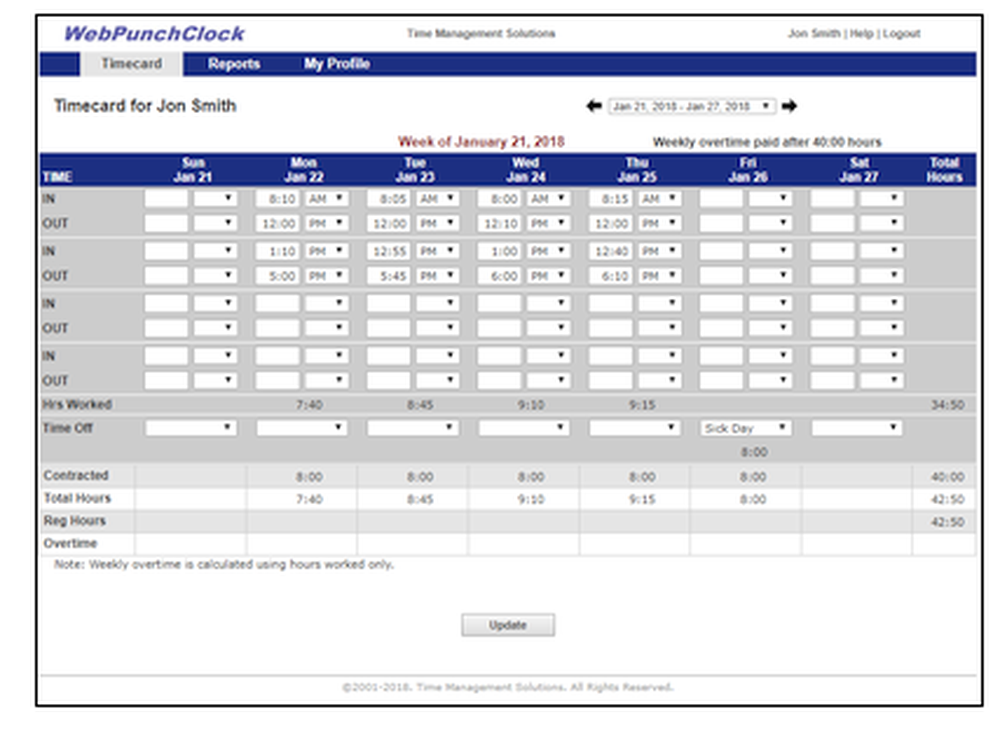The width and height of the screenshot is (1000, 742).
Task: Open Friday Time Off Sick Day dropdown
Action: (x=746, y=428)
